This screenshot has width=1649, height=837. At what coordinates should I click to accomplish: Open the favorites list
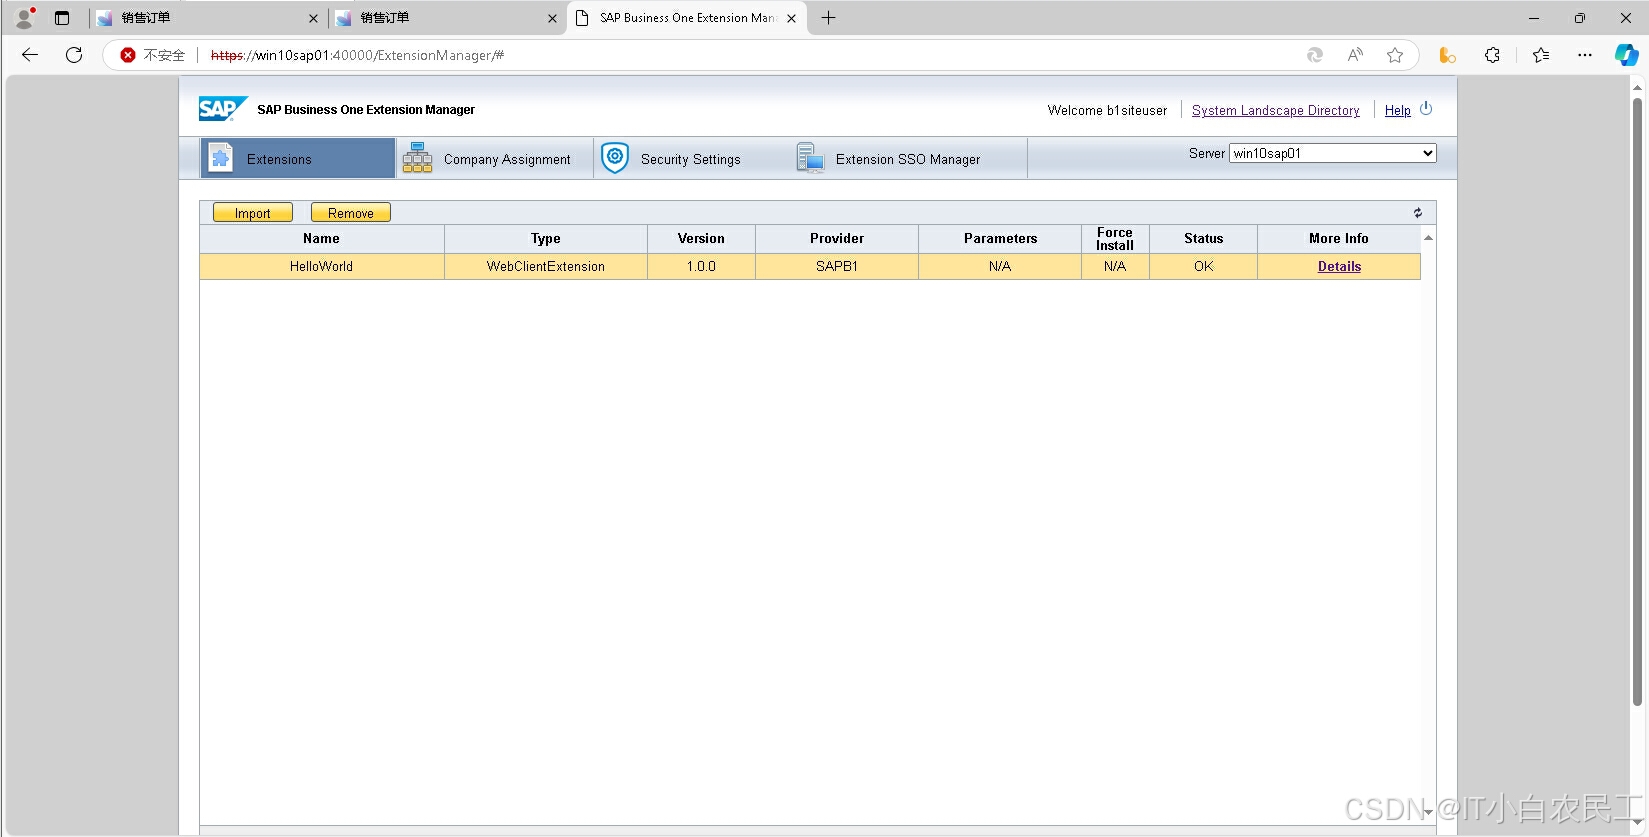click(x=1541, y=55)
